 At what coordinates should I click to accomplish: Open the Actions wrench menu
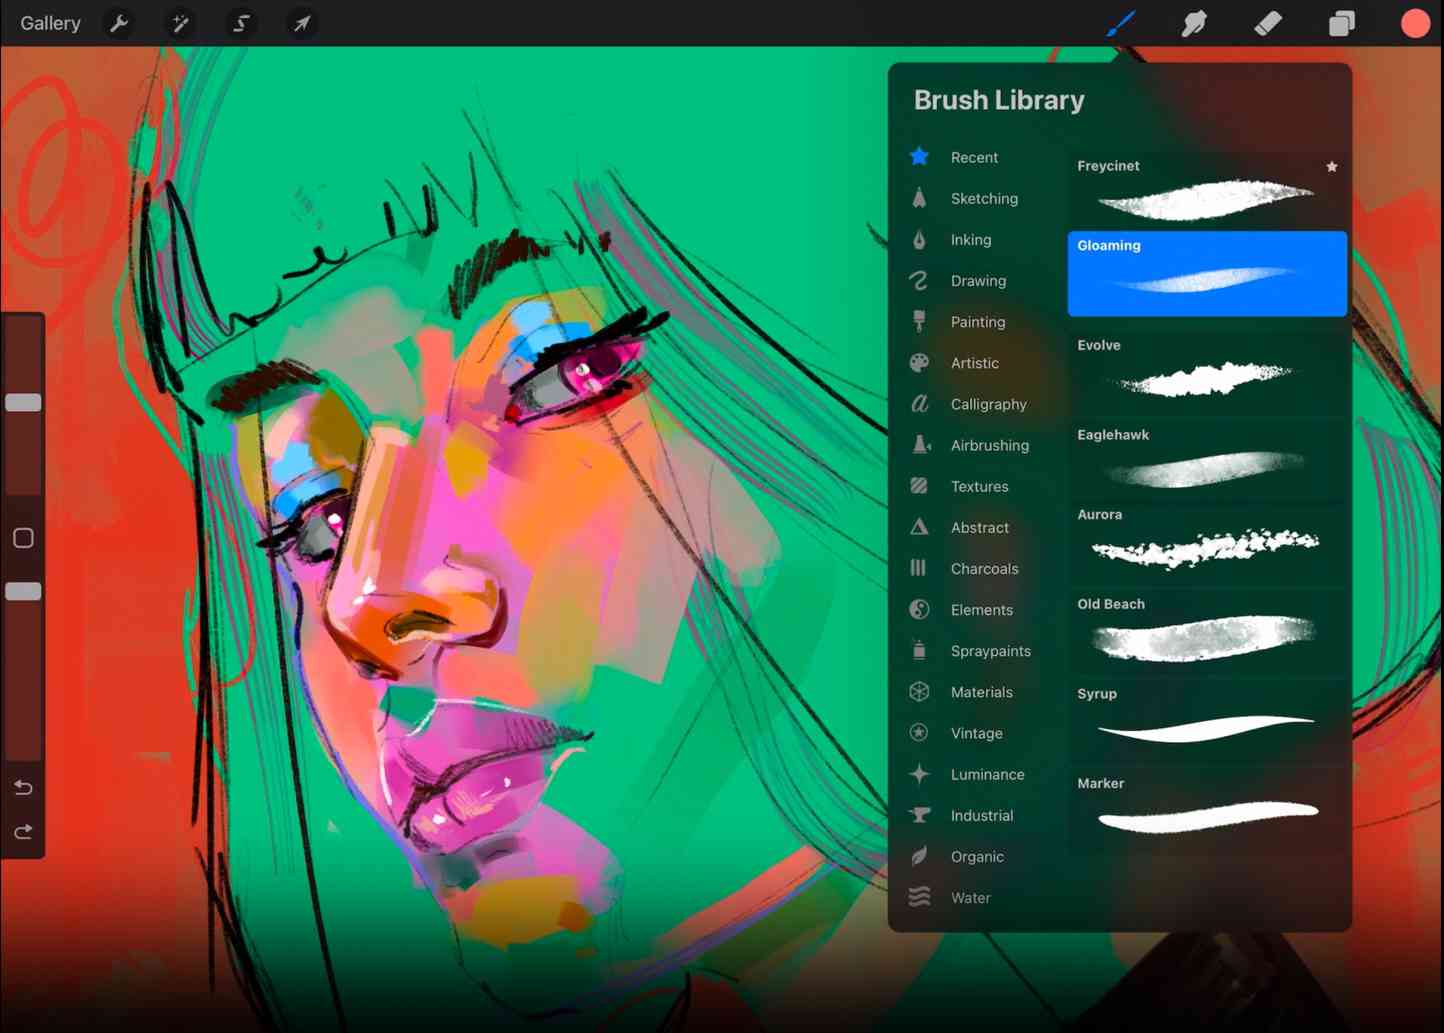[119, 22]
